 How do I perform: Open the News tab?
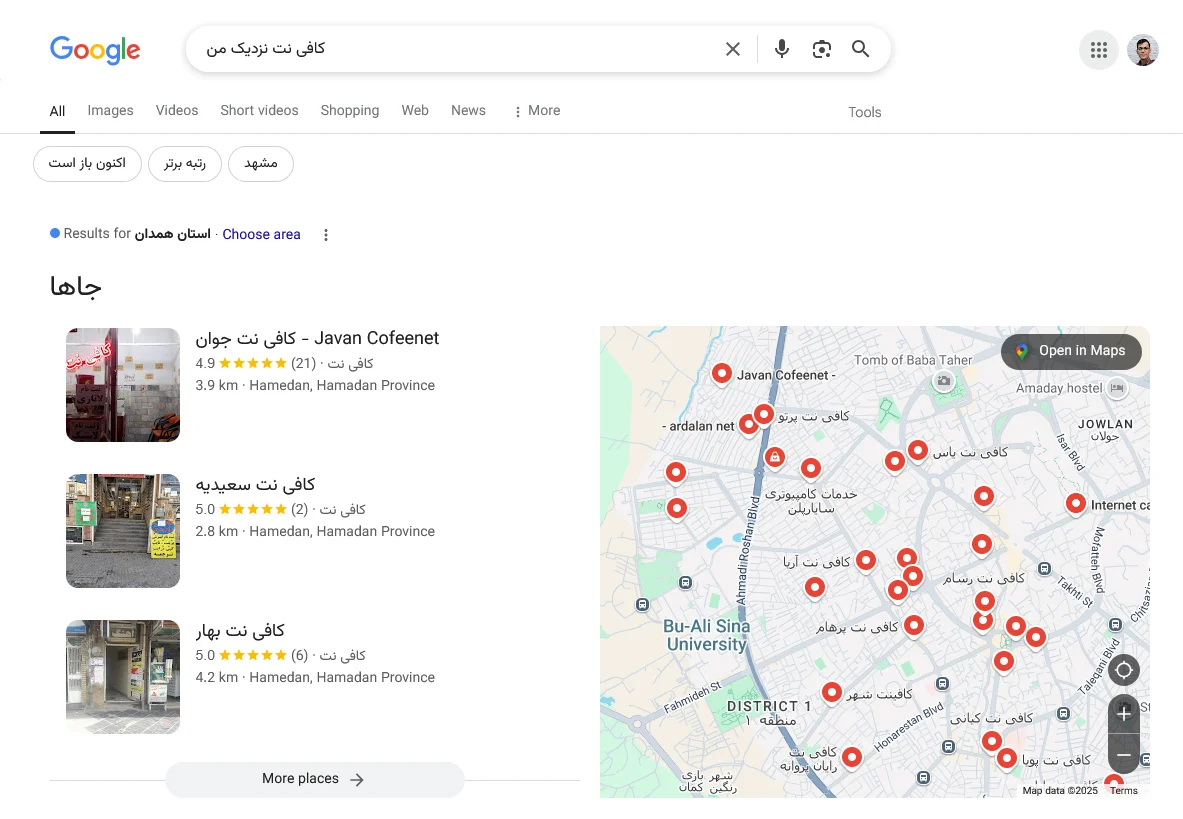[x=469, y=111]
